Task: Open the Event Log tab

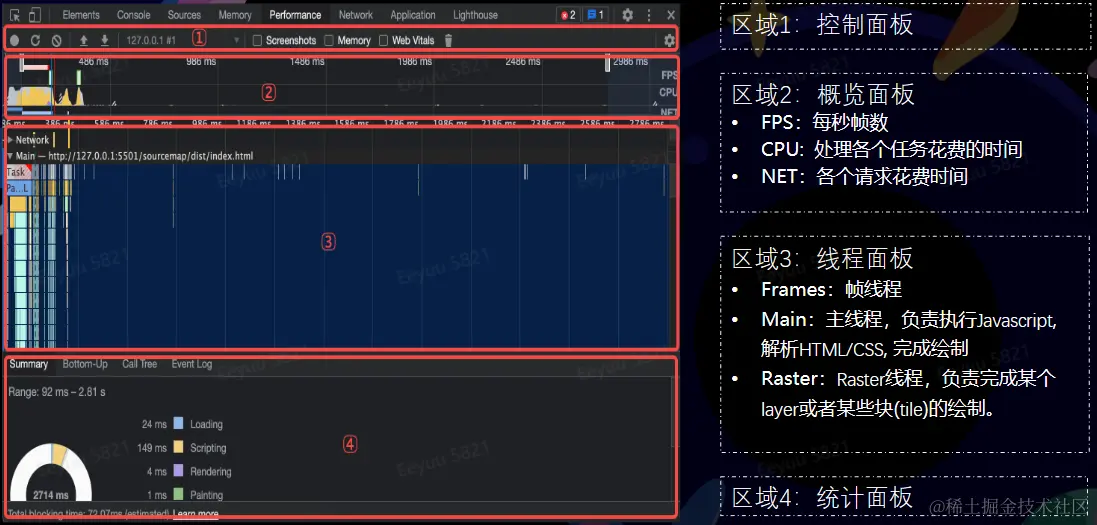Action: point(192,364)
